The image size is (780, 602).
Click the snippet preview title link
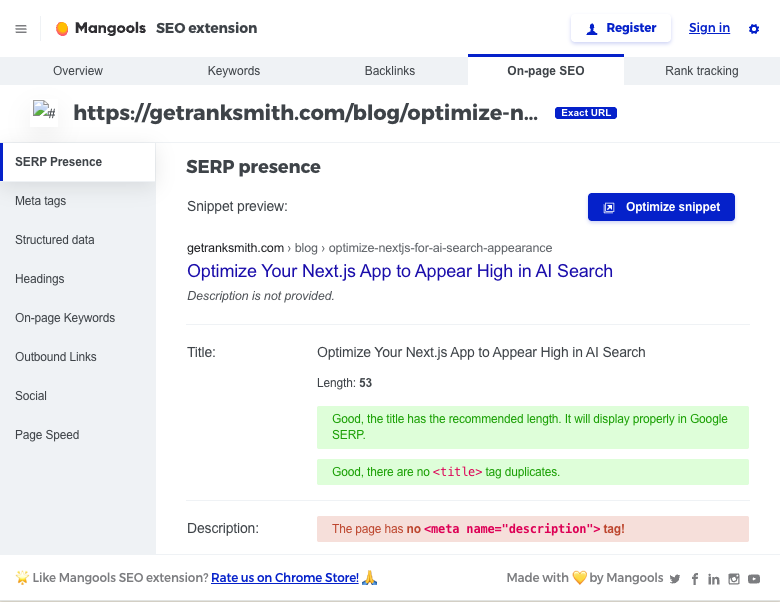tap(400, 271)
